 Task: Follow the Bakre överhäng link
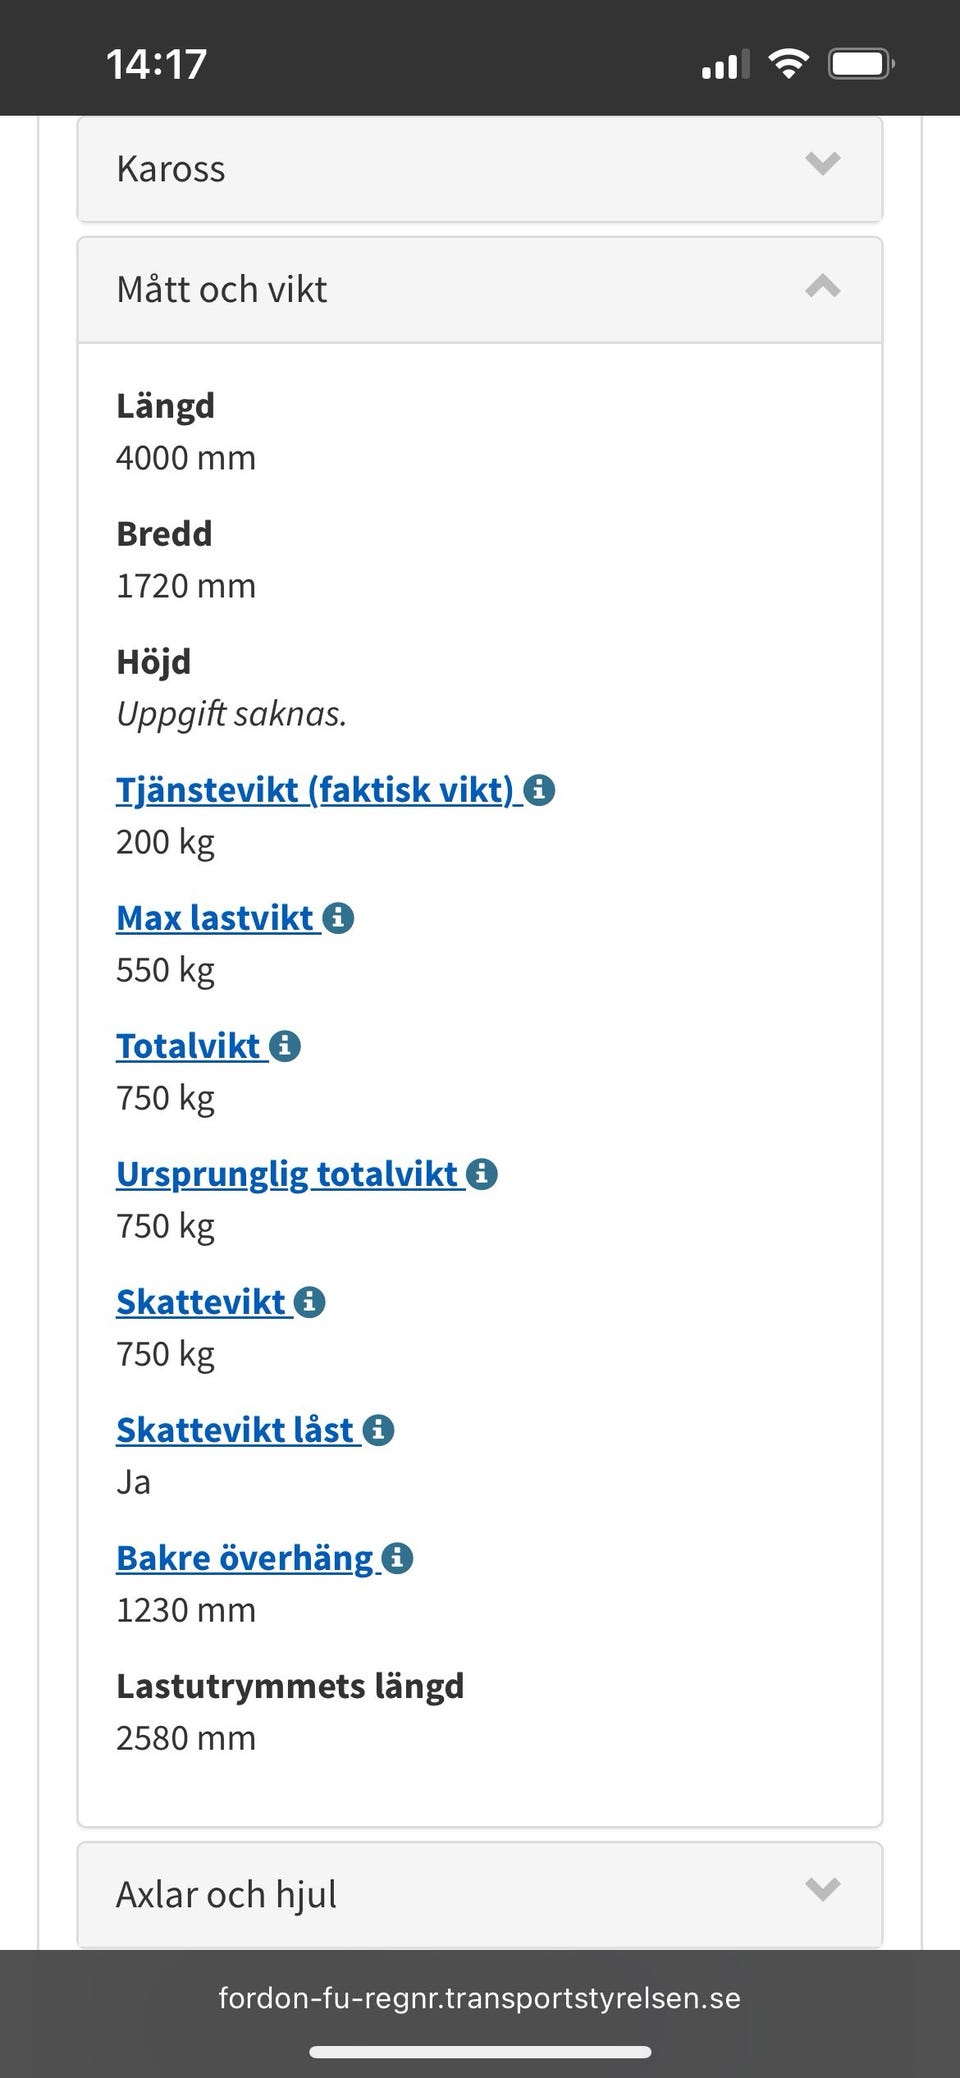click(245, 1558)
